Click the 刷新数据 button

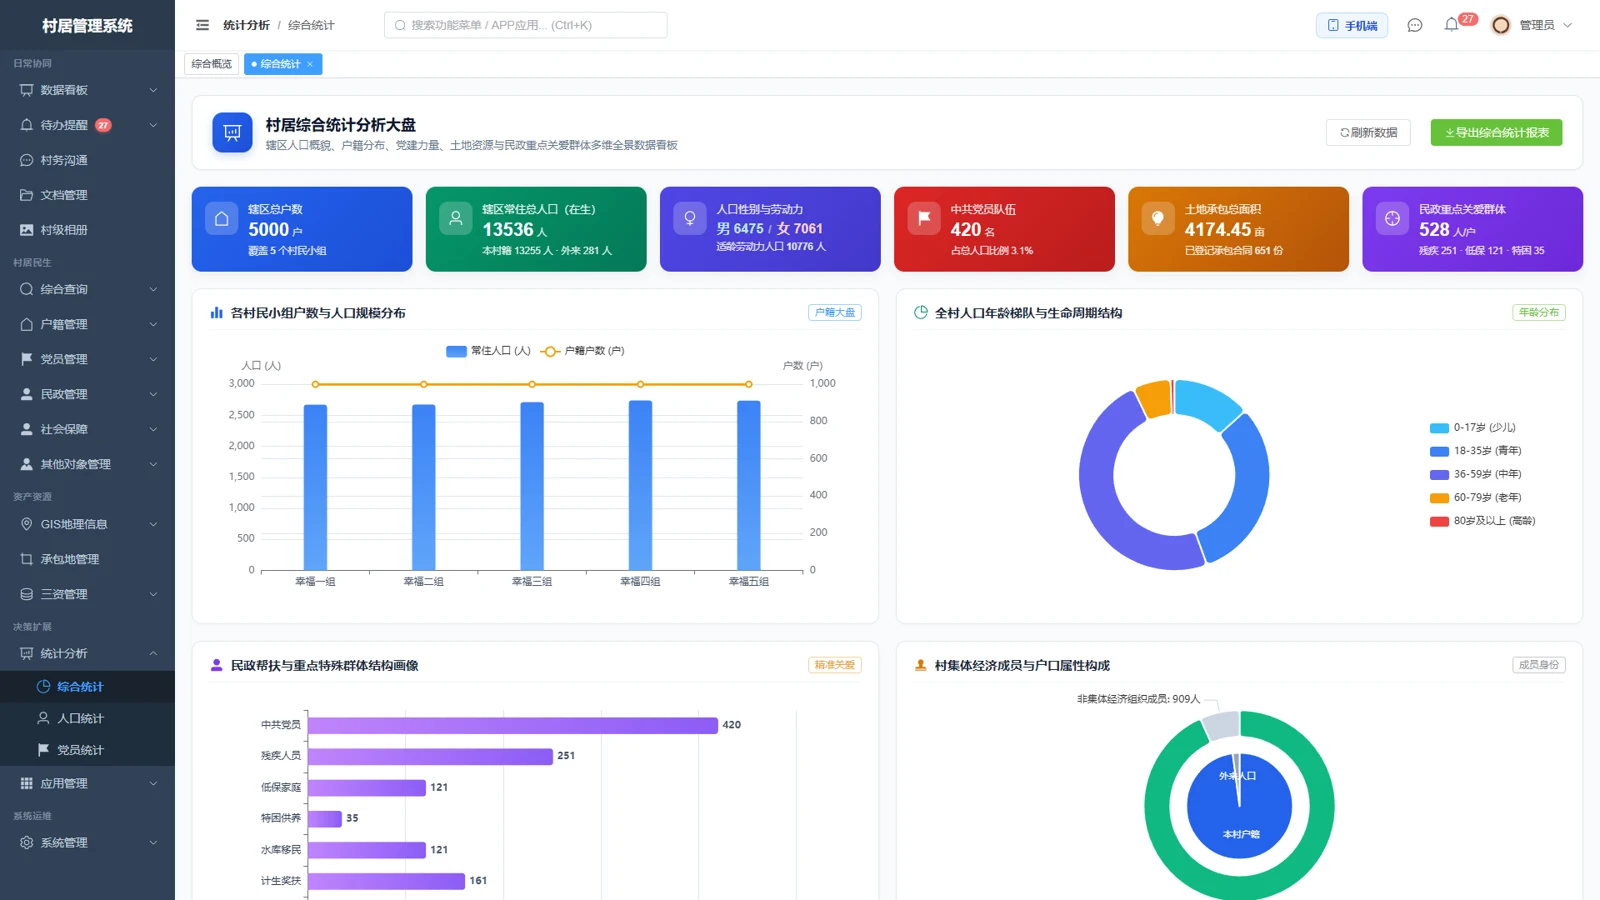(x=1368, y=132)
